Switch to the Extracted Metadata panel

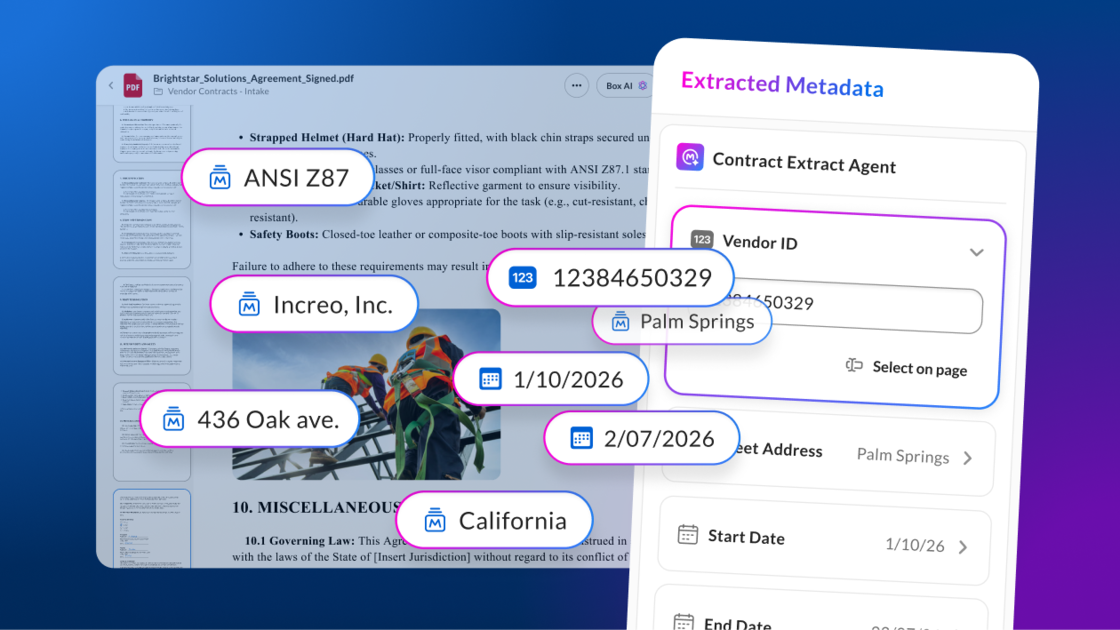(x=781, y=82)
